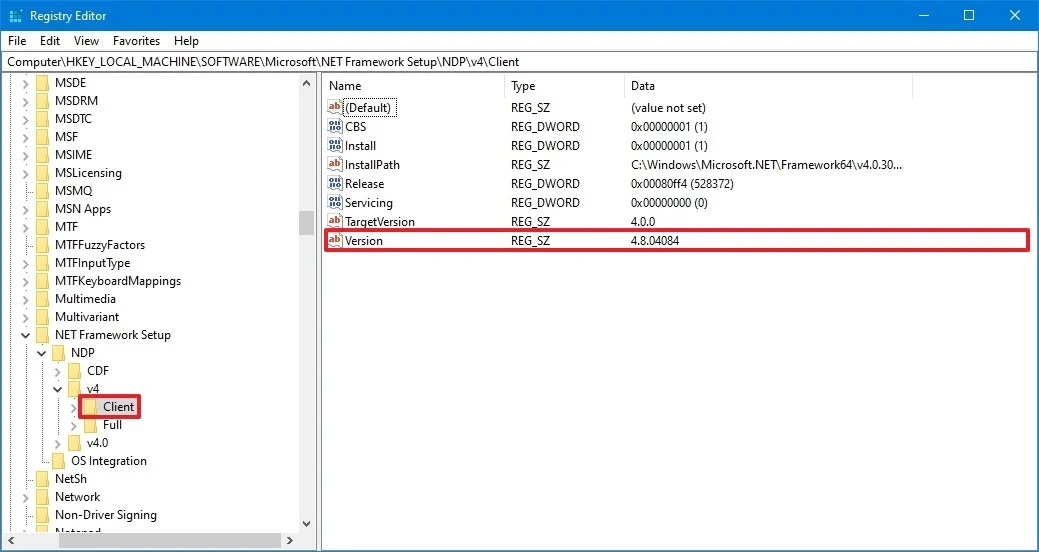
Task: Expand the MTFInputType key
Action: pyautogui.click(x=26, y=263)
